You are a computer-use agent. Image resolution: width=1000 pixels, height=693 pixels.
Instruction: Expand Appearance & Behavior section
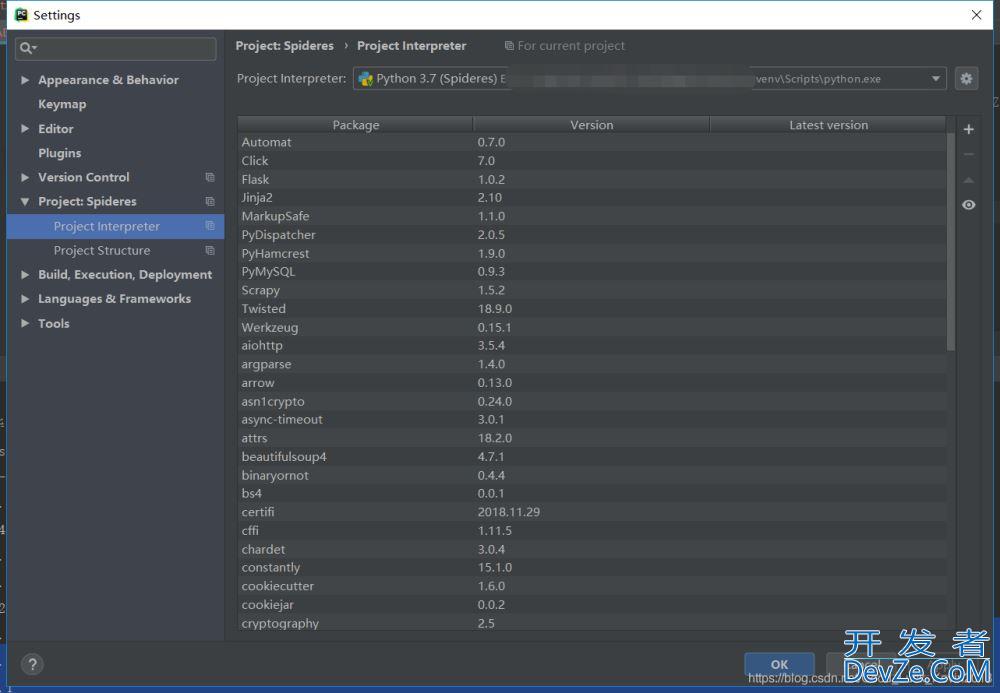pyautogui.click(x=25, y=80)
